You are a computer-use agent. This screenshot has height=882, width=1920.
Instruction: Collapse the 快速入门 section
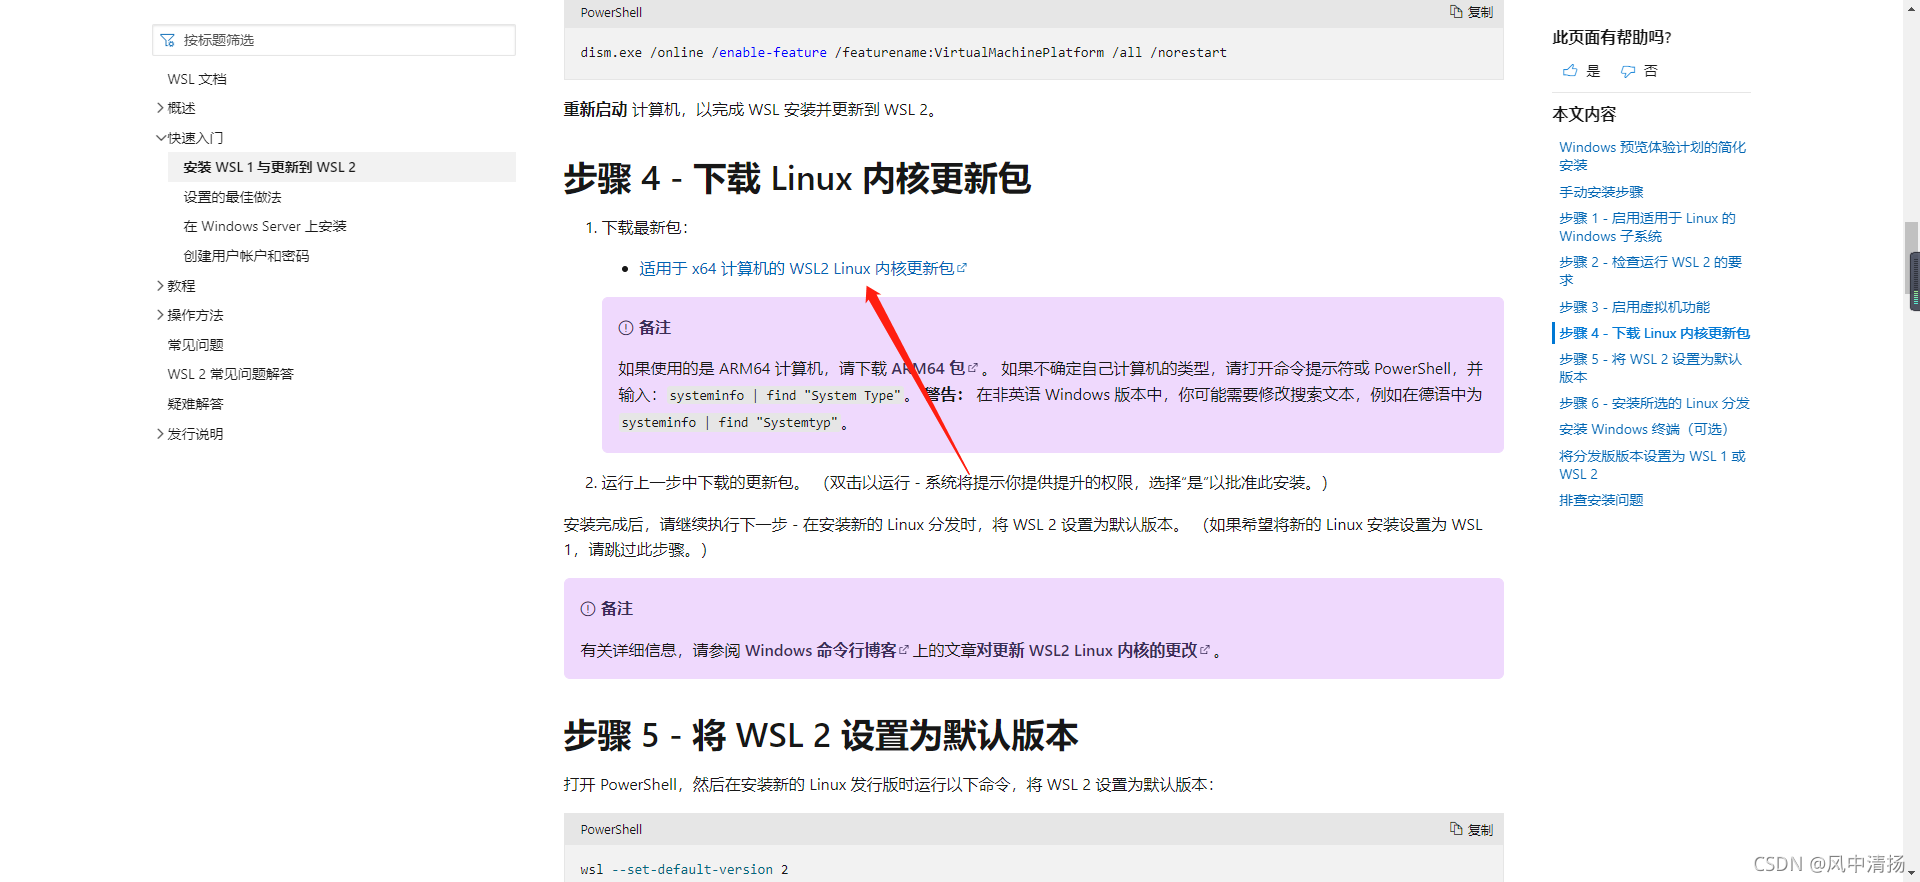[160, 138]
